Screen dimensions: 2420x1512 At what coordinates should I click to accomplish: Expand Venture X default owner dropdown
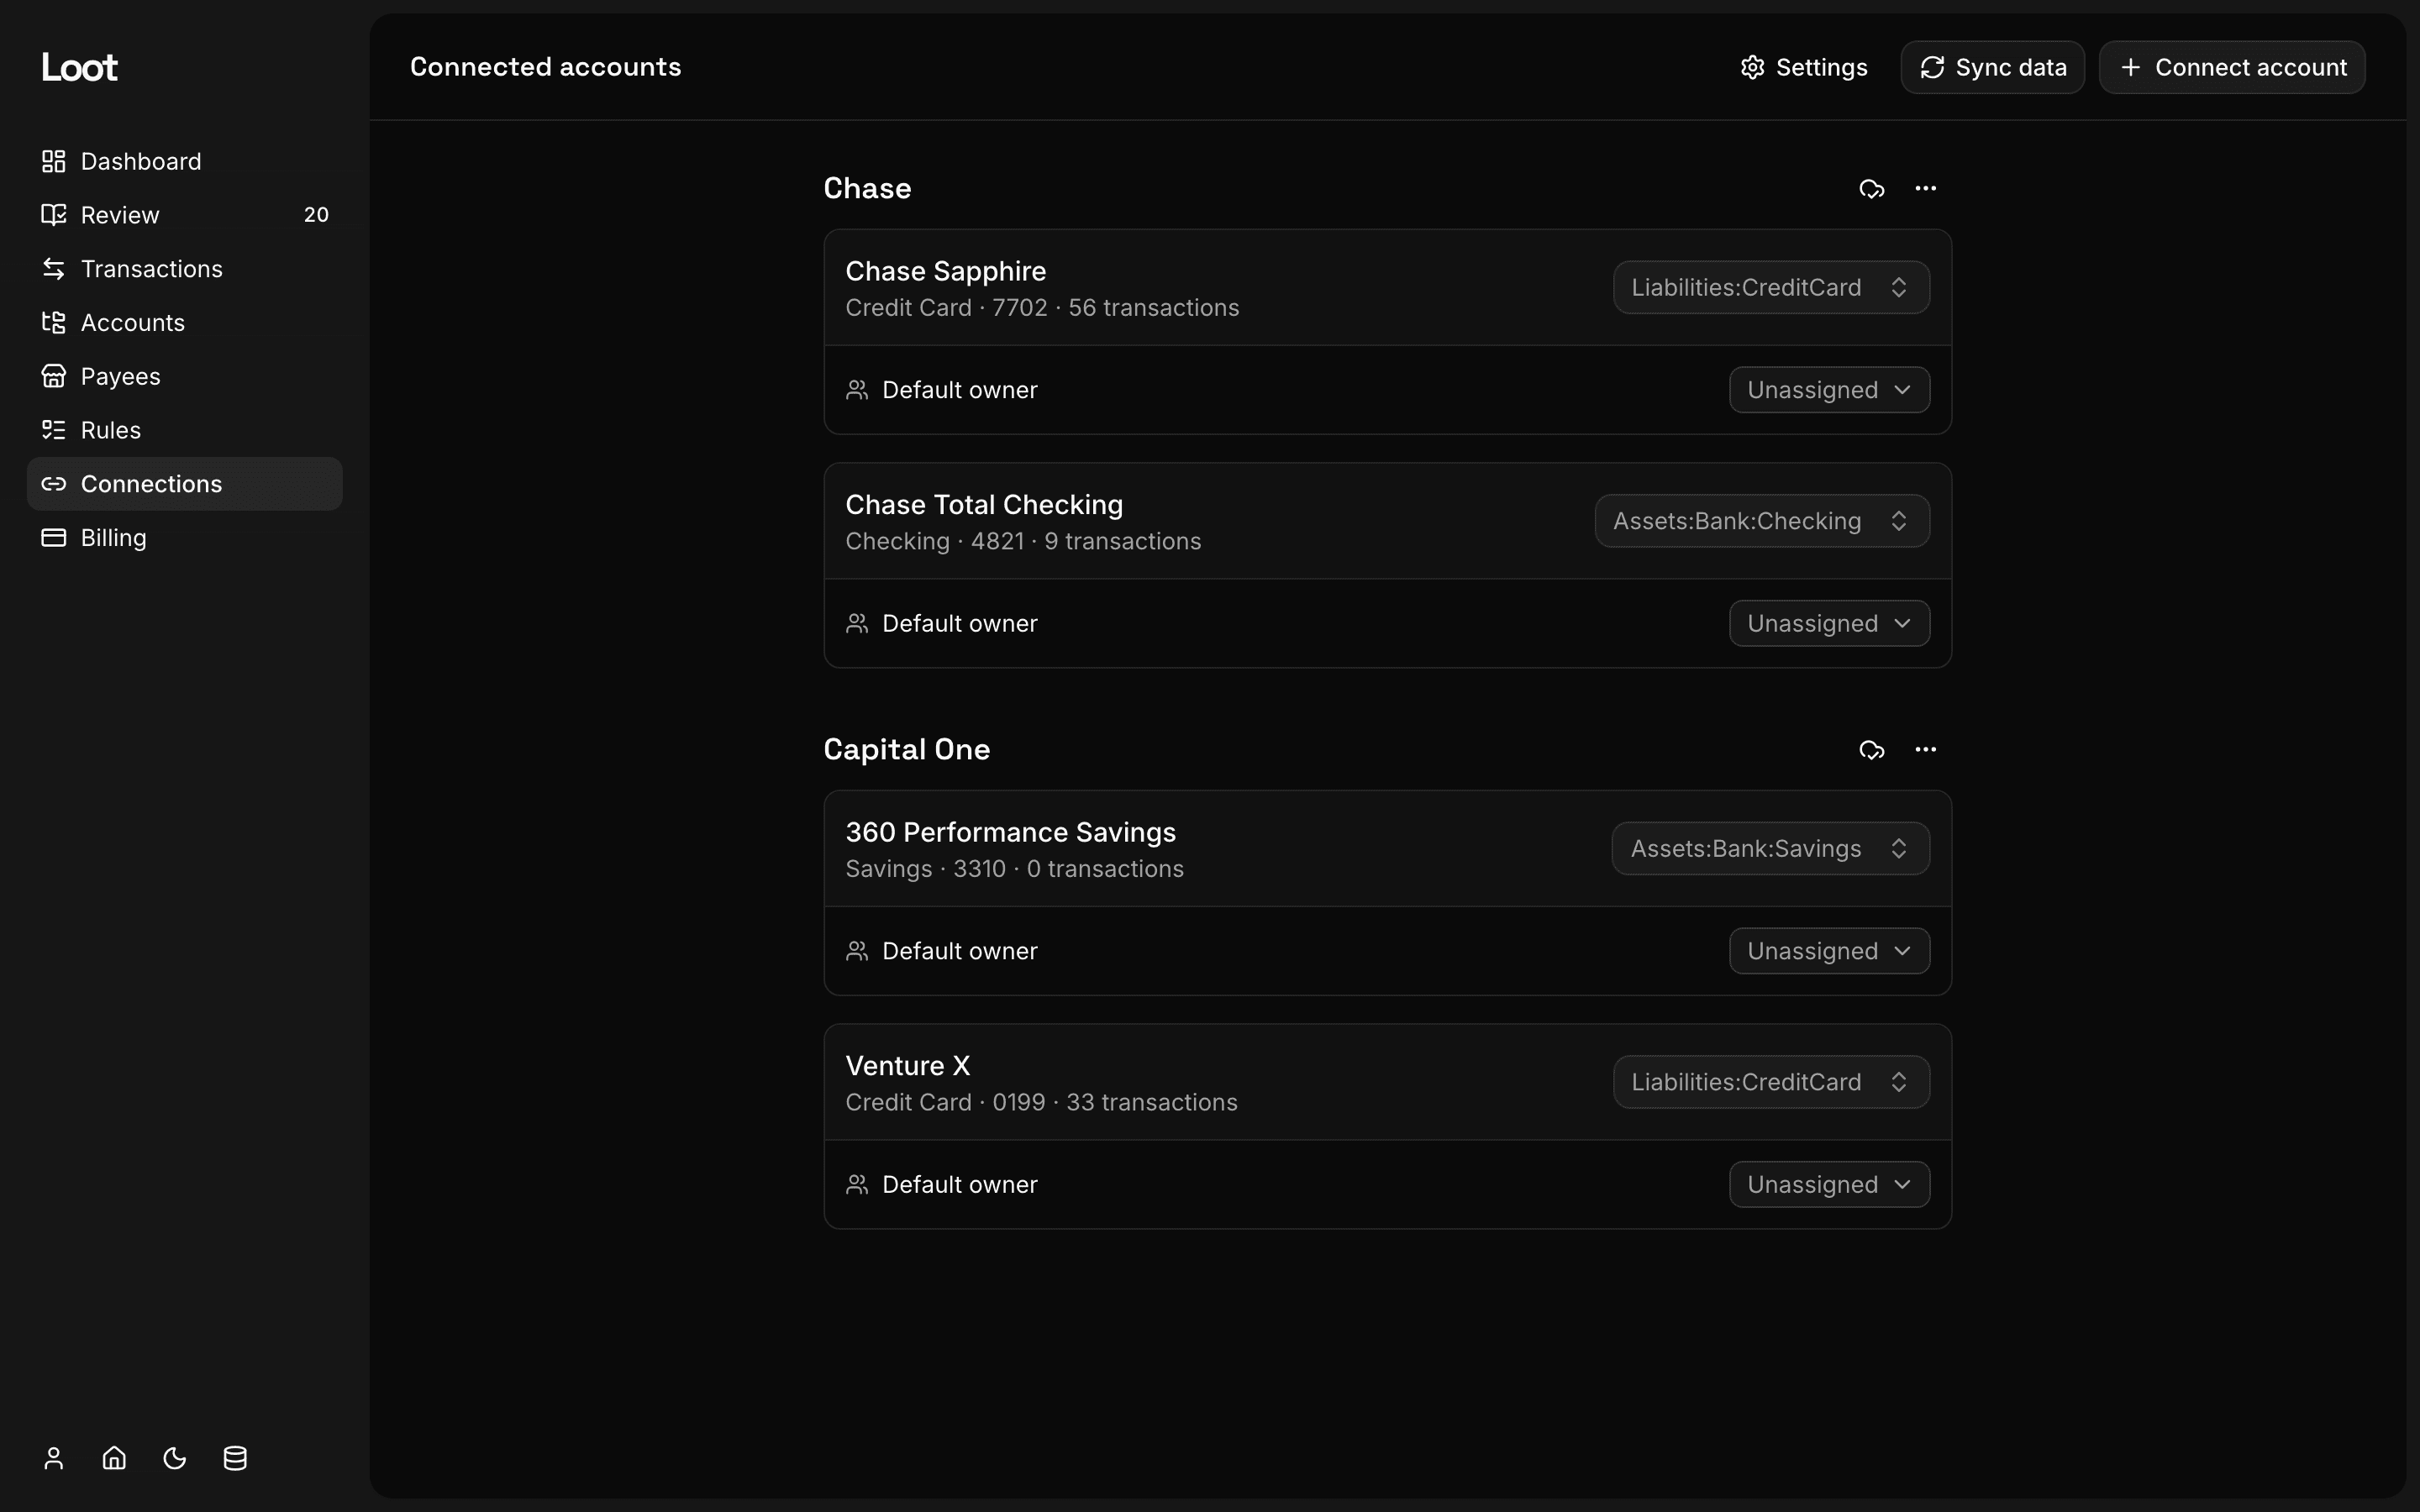(1829, 1185)
